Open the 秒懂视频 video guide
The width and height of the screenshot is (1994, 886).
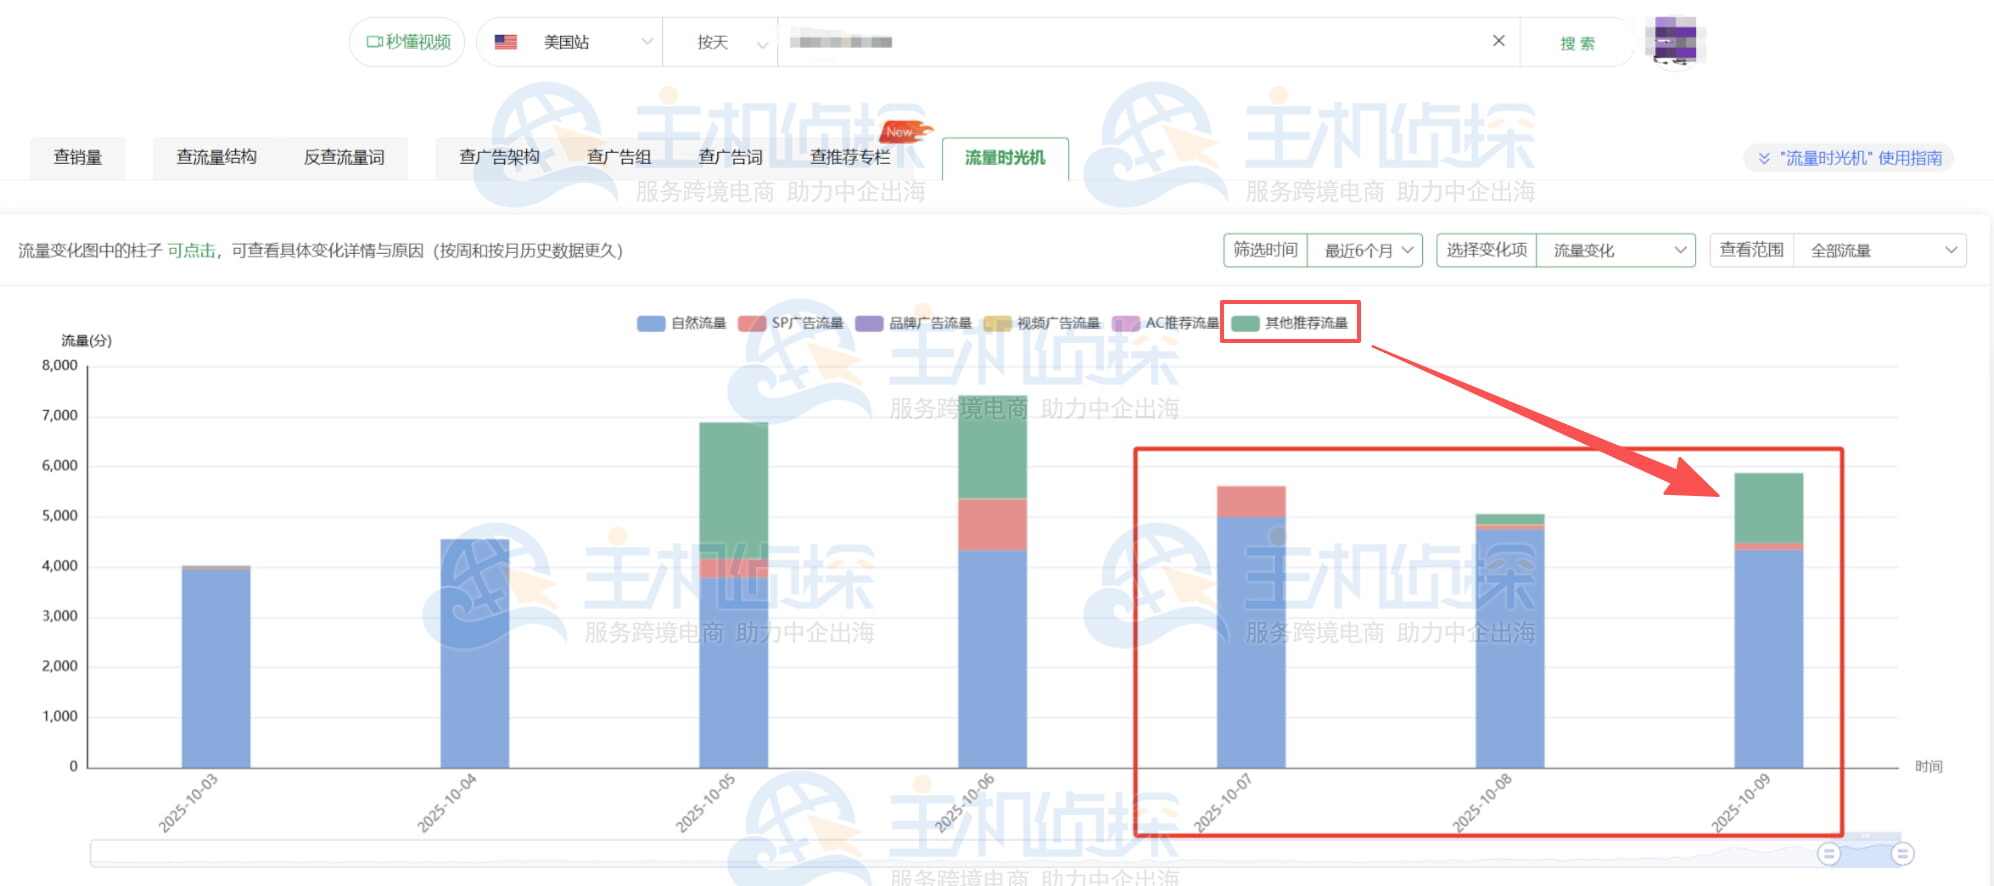408,42
